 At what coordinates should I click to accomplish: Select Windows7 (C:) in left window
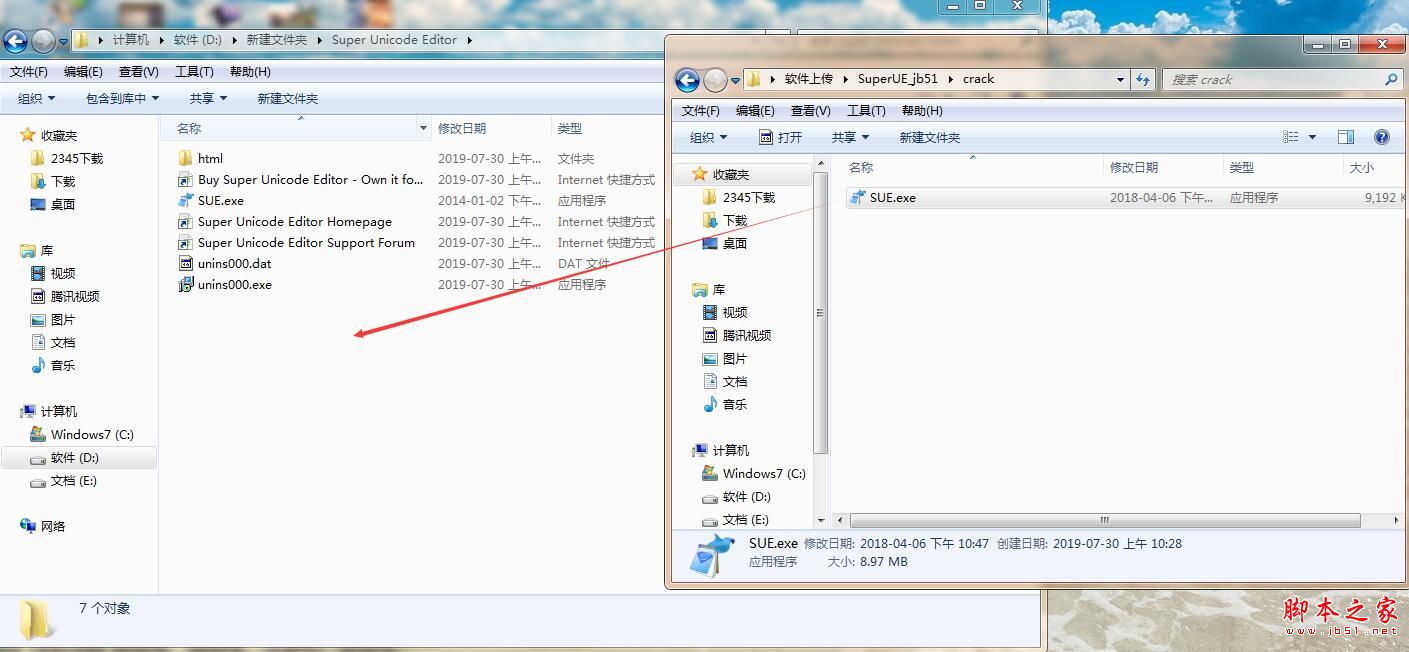(81, 434)
